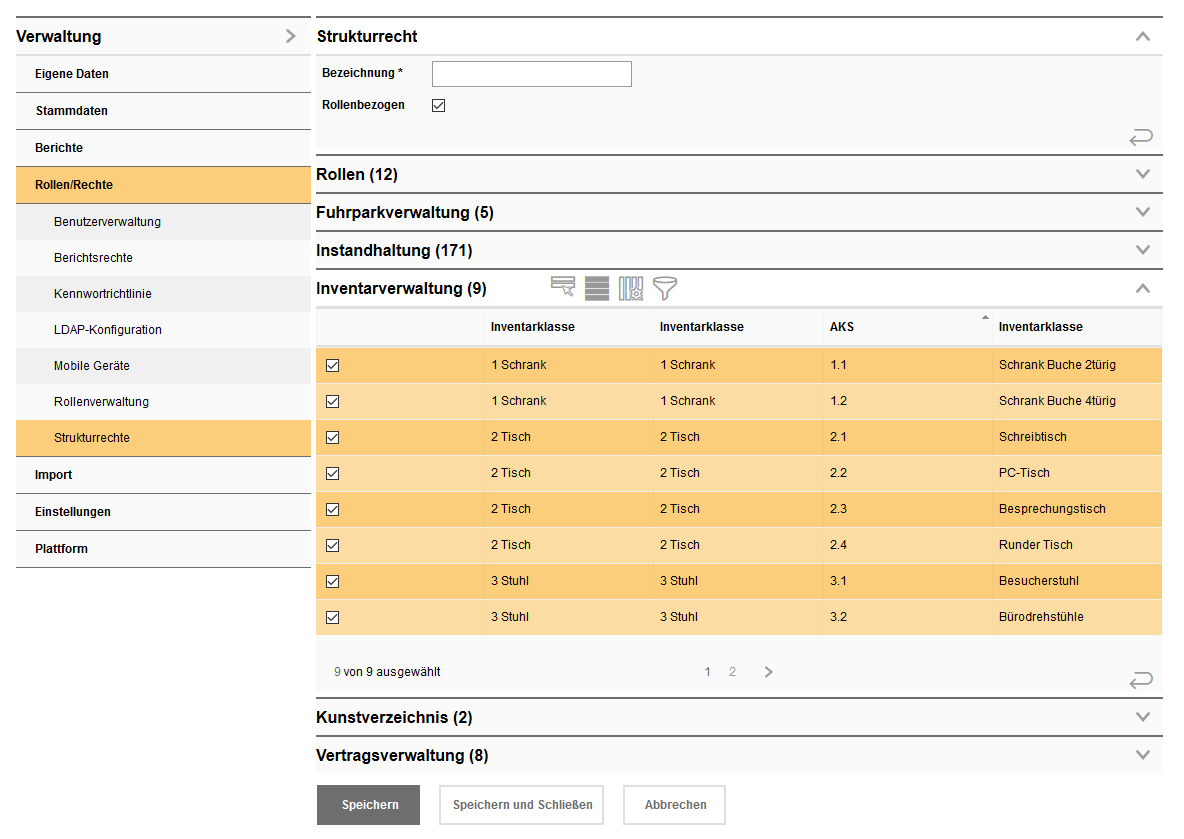Screen dimensions: 1184x839
Task: Click the Bezeichnung input field
Action: tap(531, 73)
